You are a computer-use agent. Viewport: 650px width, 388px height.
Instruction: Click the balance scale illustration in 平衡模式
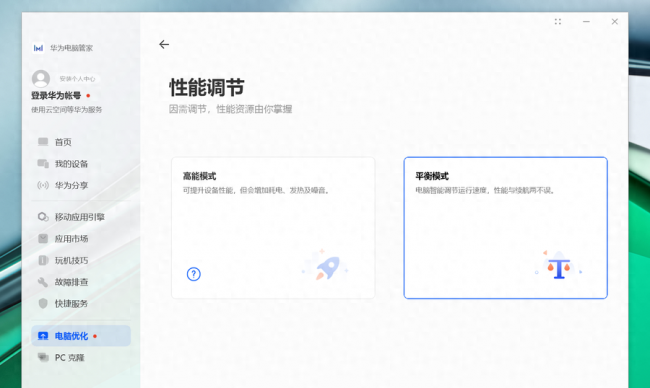click(559, 265)
